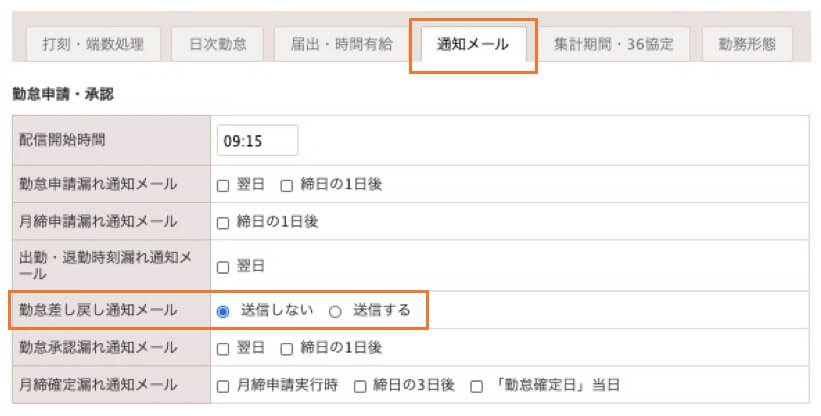Select the 通知メール tab

coord(473,44)
